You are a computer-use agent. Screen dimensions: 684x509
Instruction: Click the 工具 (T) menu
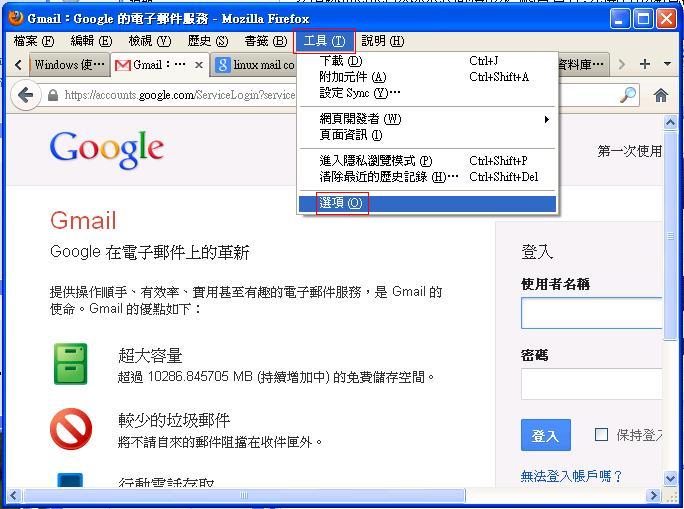tap(324, 41)
